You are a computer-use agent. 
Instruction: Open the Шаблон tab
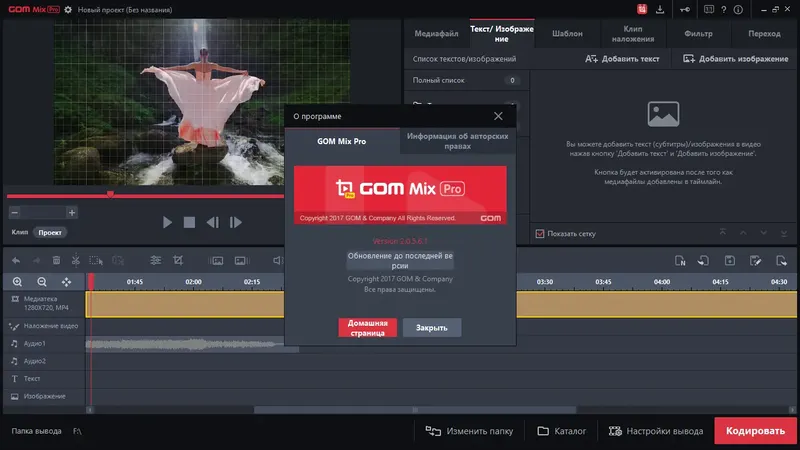(567, 34)
